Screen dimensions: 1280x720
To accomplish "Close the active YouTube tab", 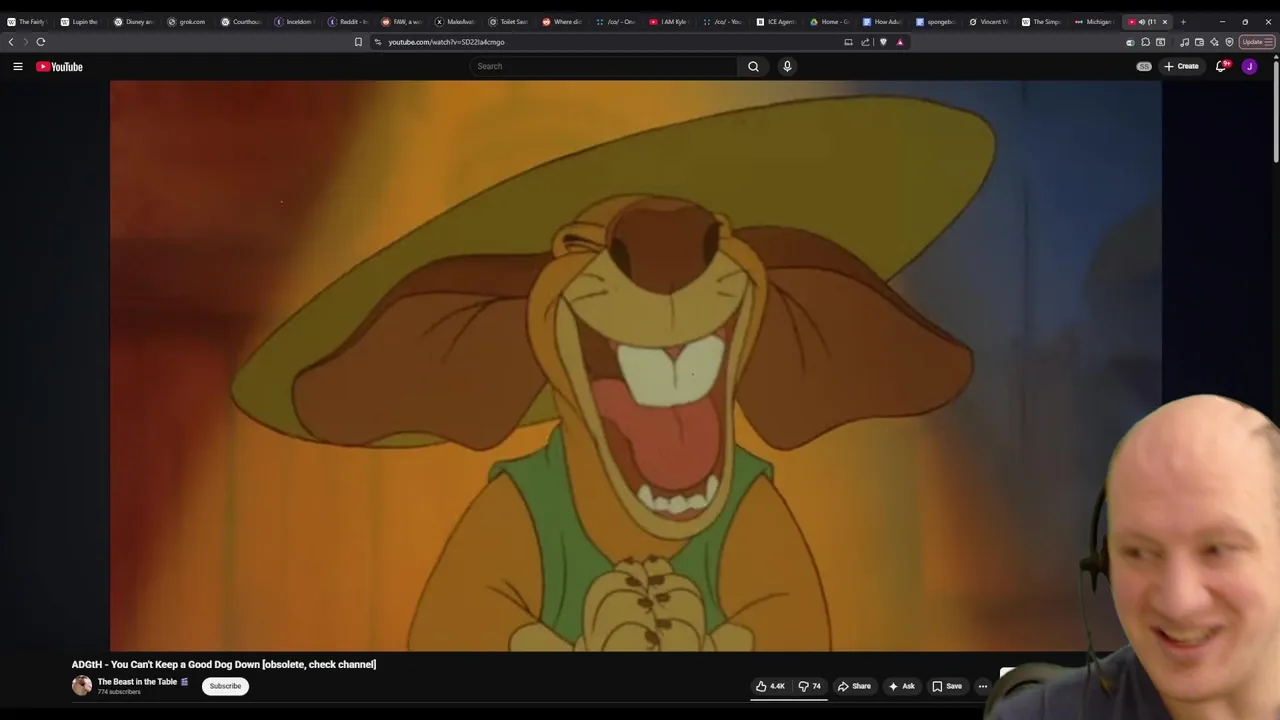I will click(1164, 21).
